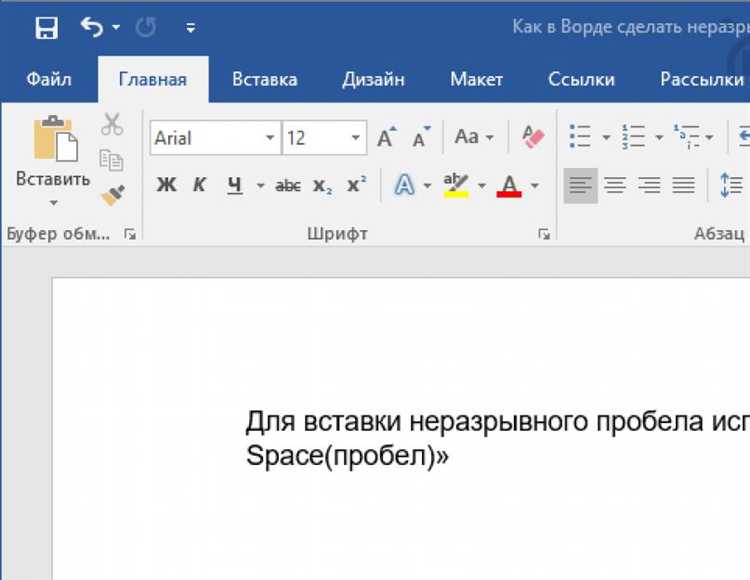Click the Cut scissors icon
Screen dimensions: 750x580
[x=111, y=124]
